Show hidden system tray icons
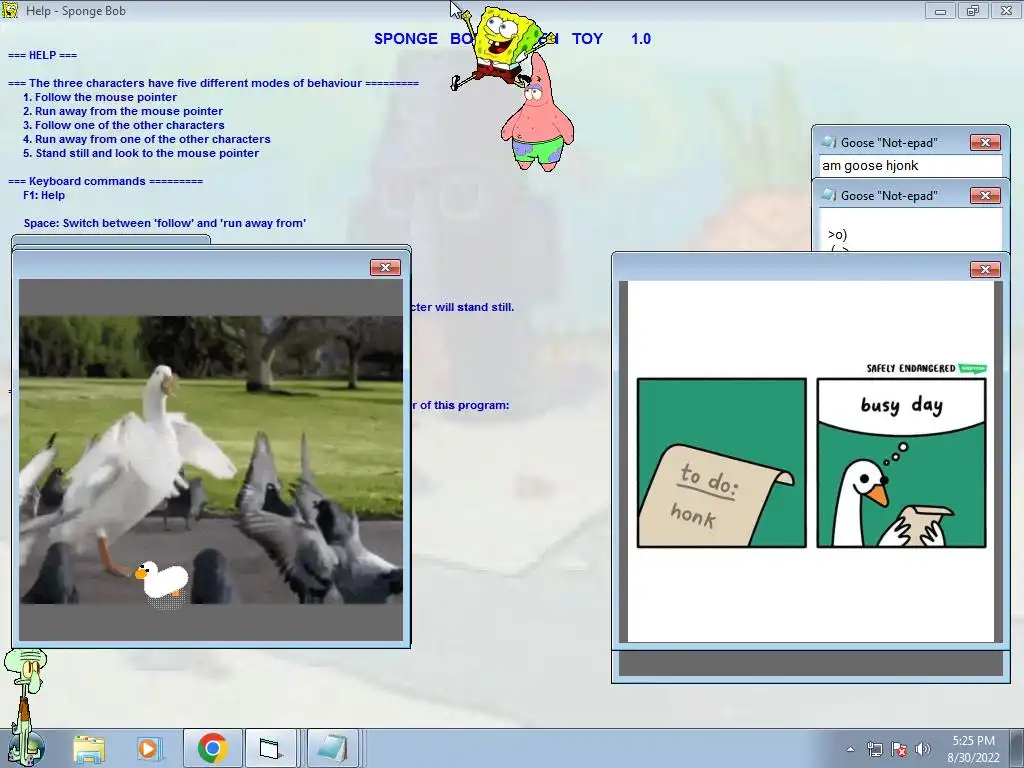 [850, 749]
